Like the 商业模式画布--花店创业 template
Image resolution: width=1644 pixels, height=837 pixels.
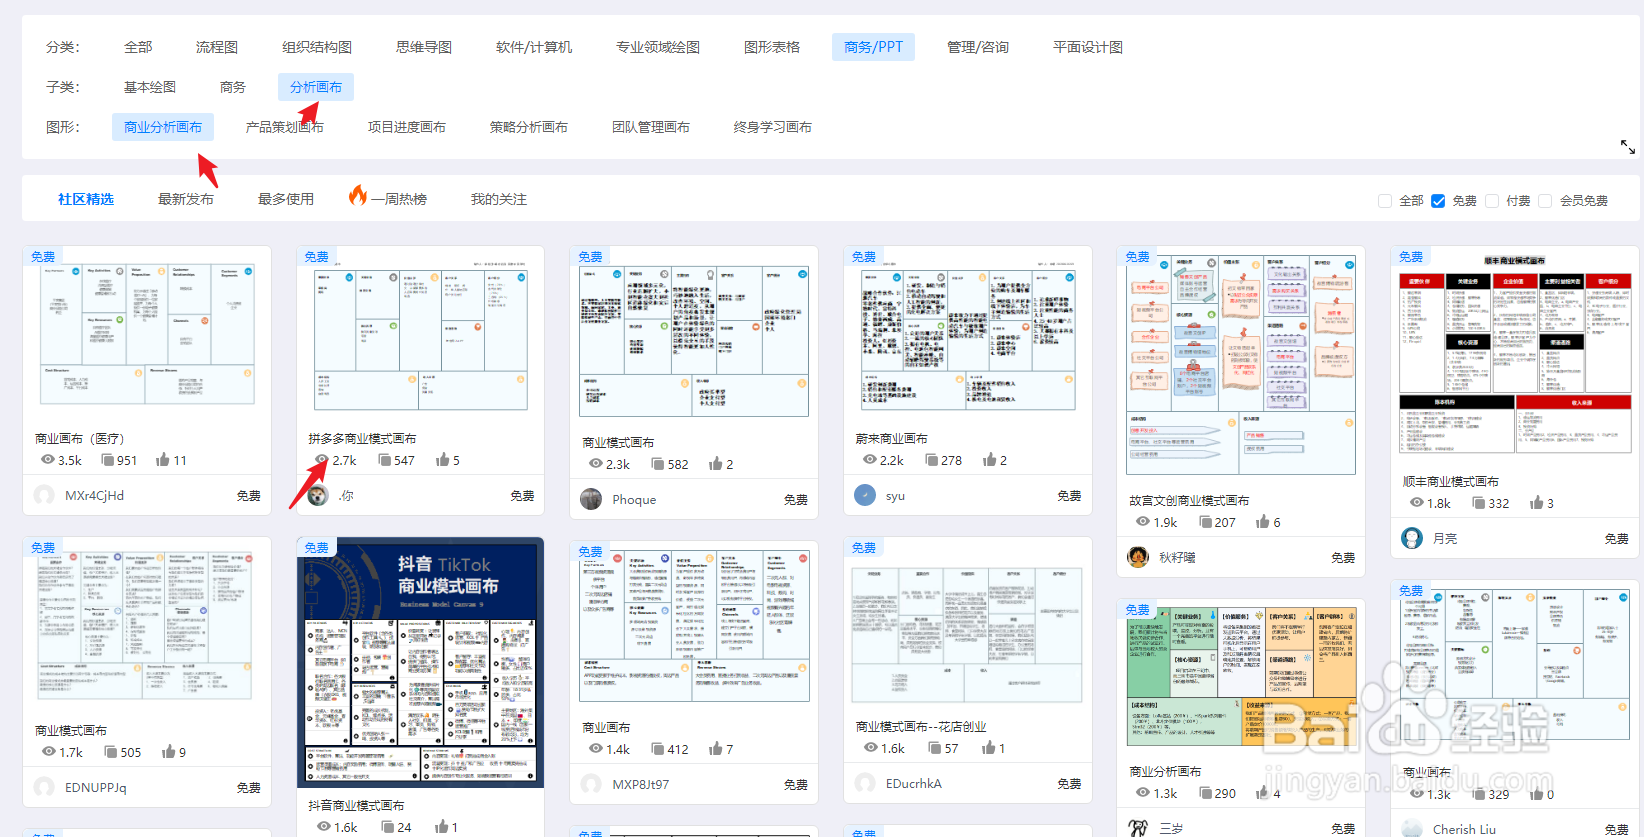(x=988, y=748)
